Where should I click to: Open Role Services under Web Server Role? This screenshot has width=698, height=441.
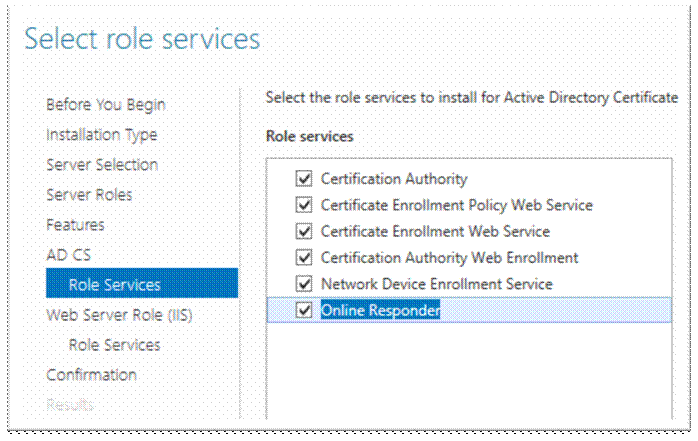[x=114, y=345]
